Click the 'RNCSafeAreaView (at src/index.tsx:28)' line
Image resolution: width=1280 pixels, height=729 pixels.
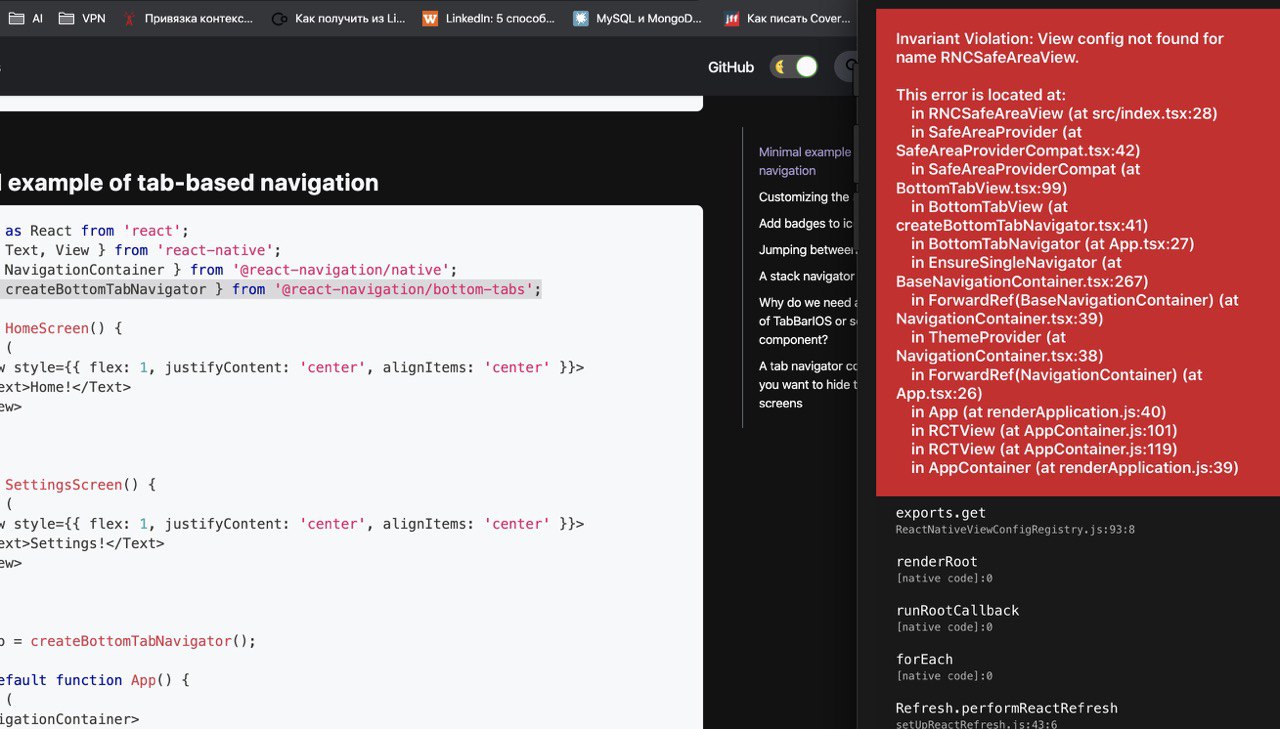[x=1064, y=113]
